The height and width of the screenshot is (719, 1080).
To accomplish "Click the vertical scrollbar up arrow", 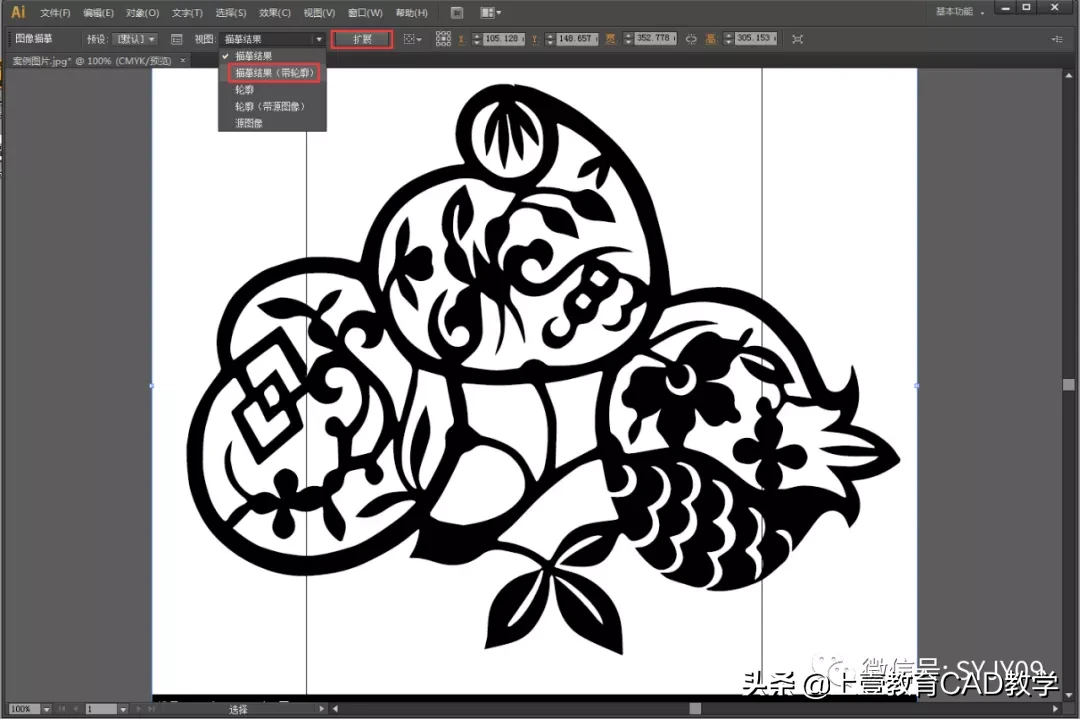I will point(1069,76).
